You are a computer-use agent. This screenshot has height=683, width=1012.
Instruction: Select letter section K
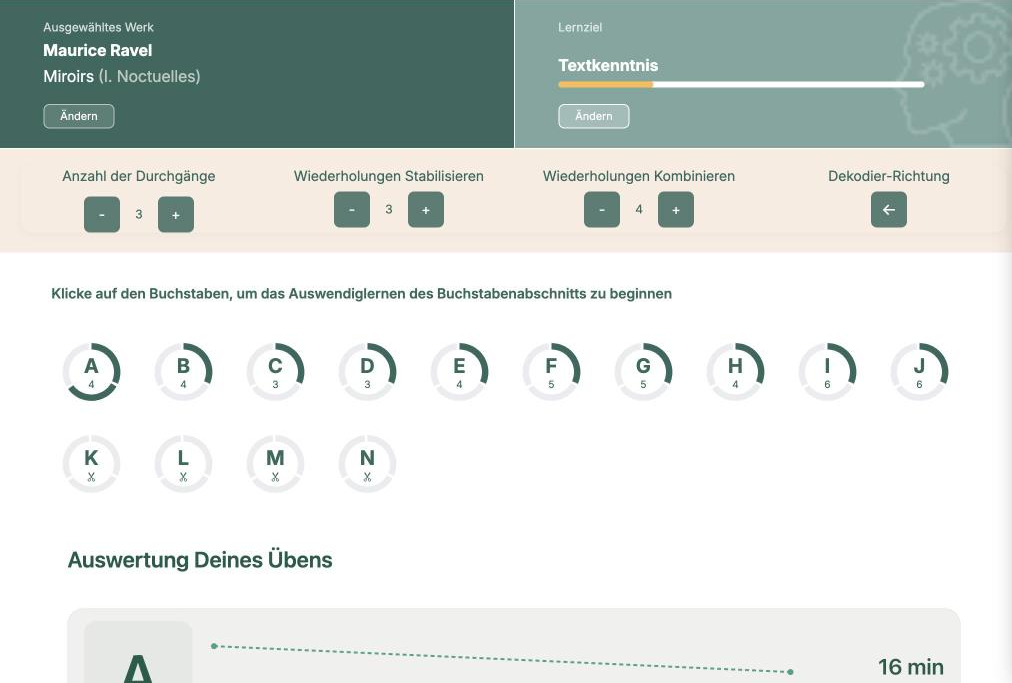92,464
